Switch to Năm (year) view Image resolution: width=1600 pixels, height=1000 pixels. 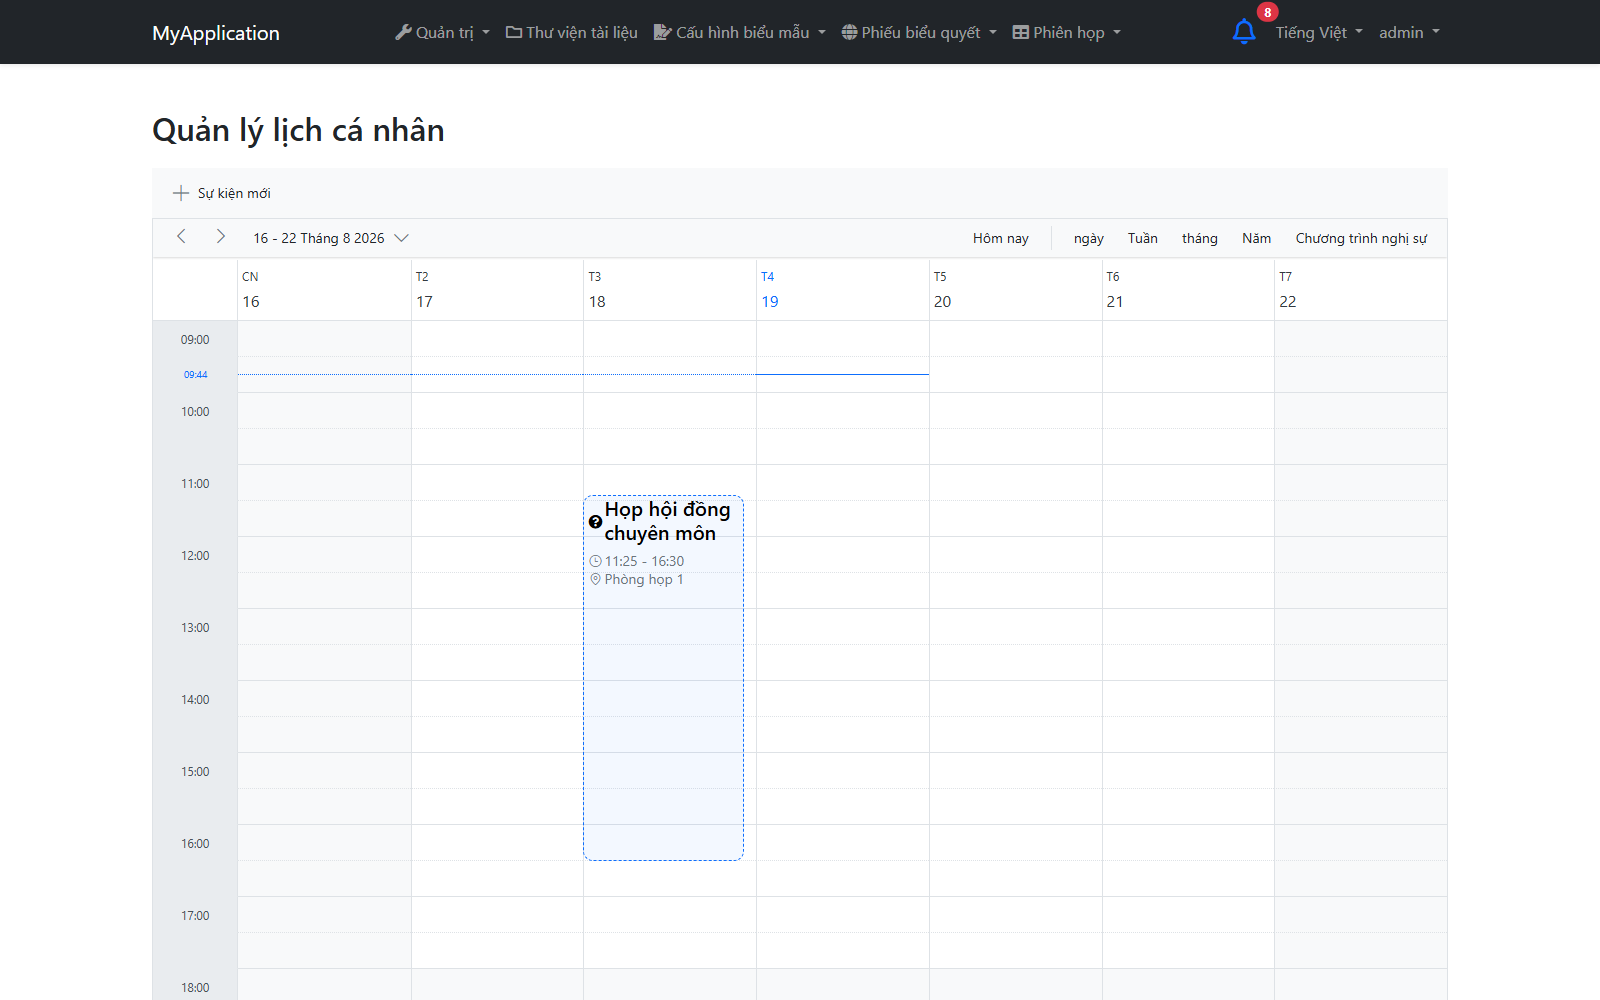(1256, 238)
